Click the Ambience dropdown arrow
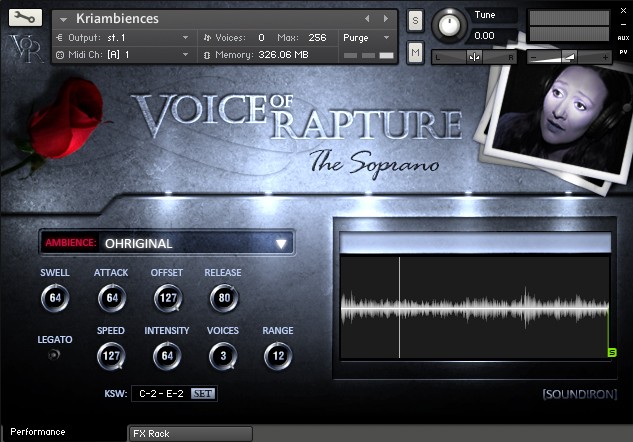 tap(281, 243)
